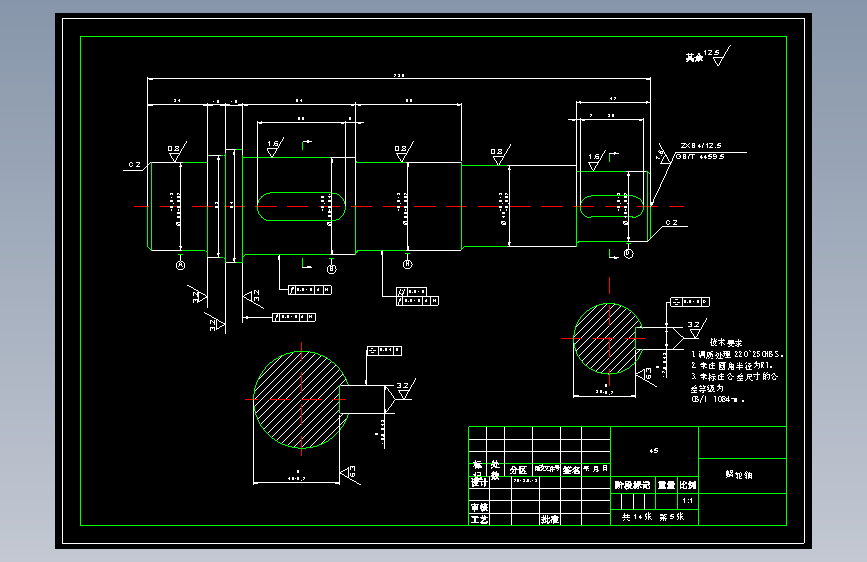
Task: Click the '比例' cell in title block
Action: pos(688,485)
